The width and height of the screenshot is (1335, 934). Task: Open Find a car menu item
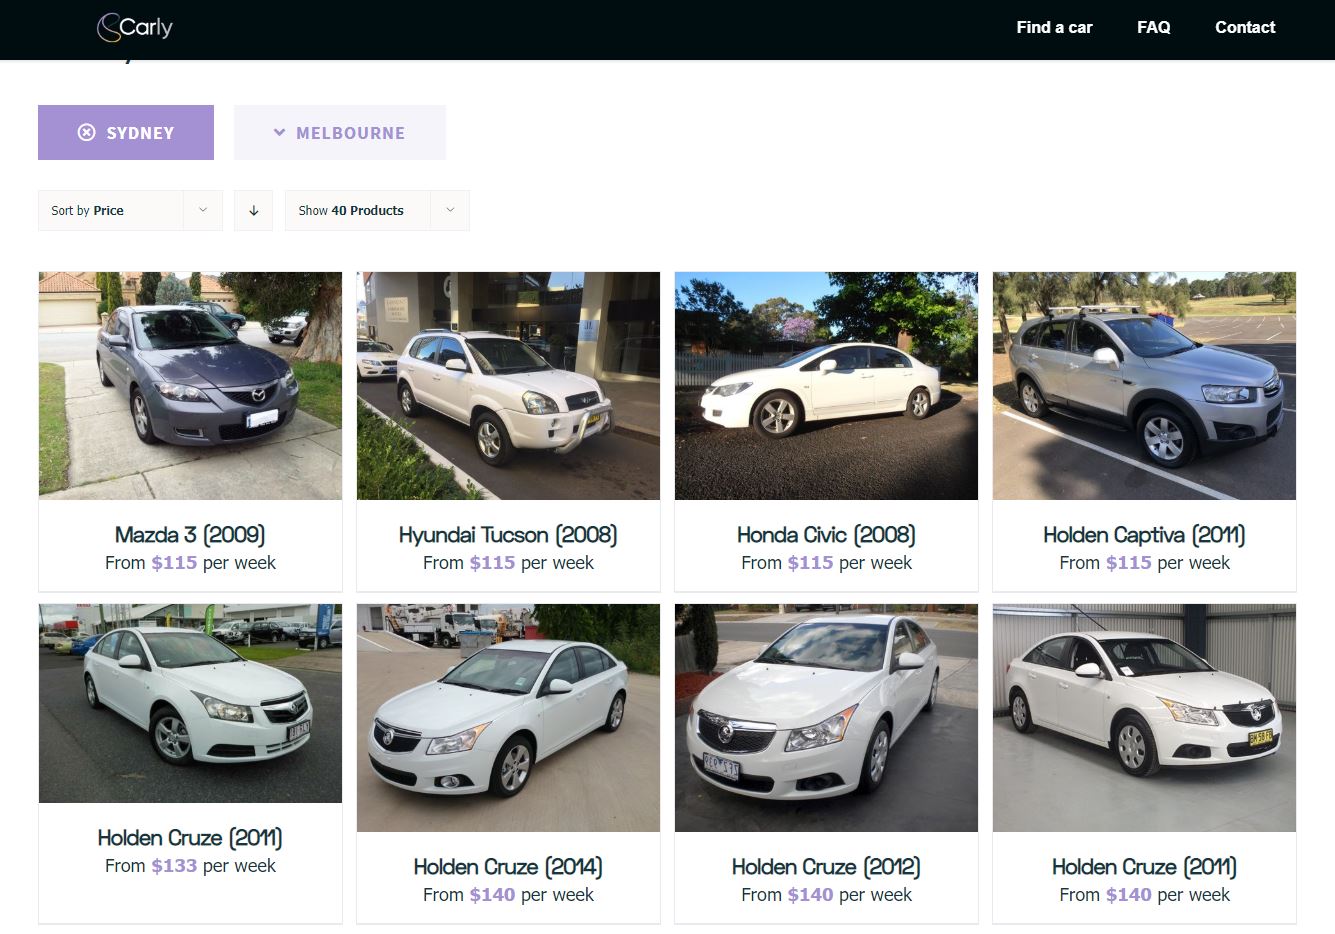pyautogui.click(x=1054, y=27)
